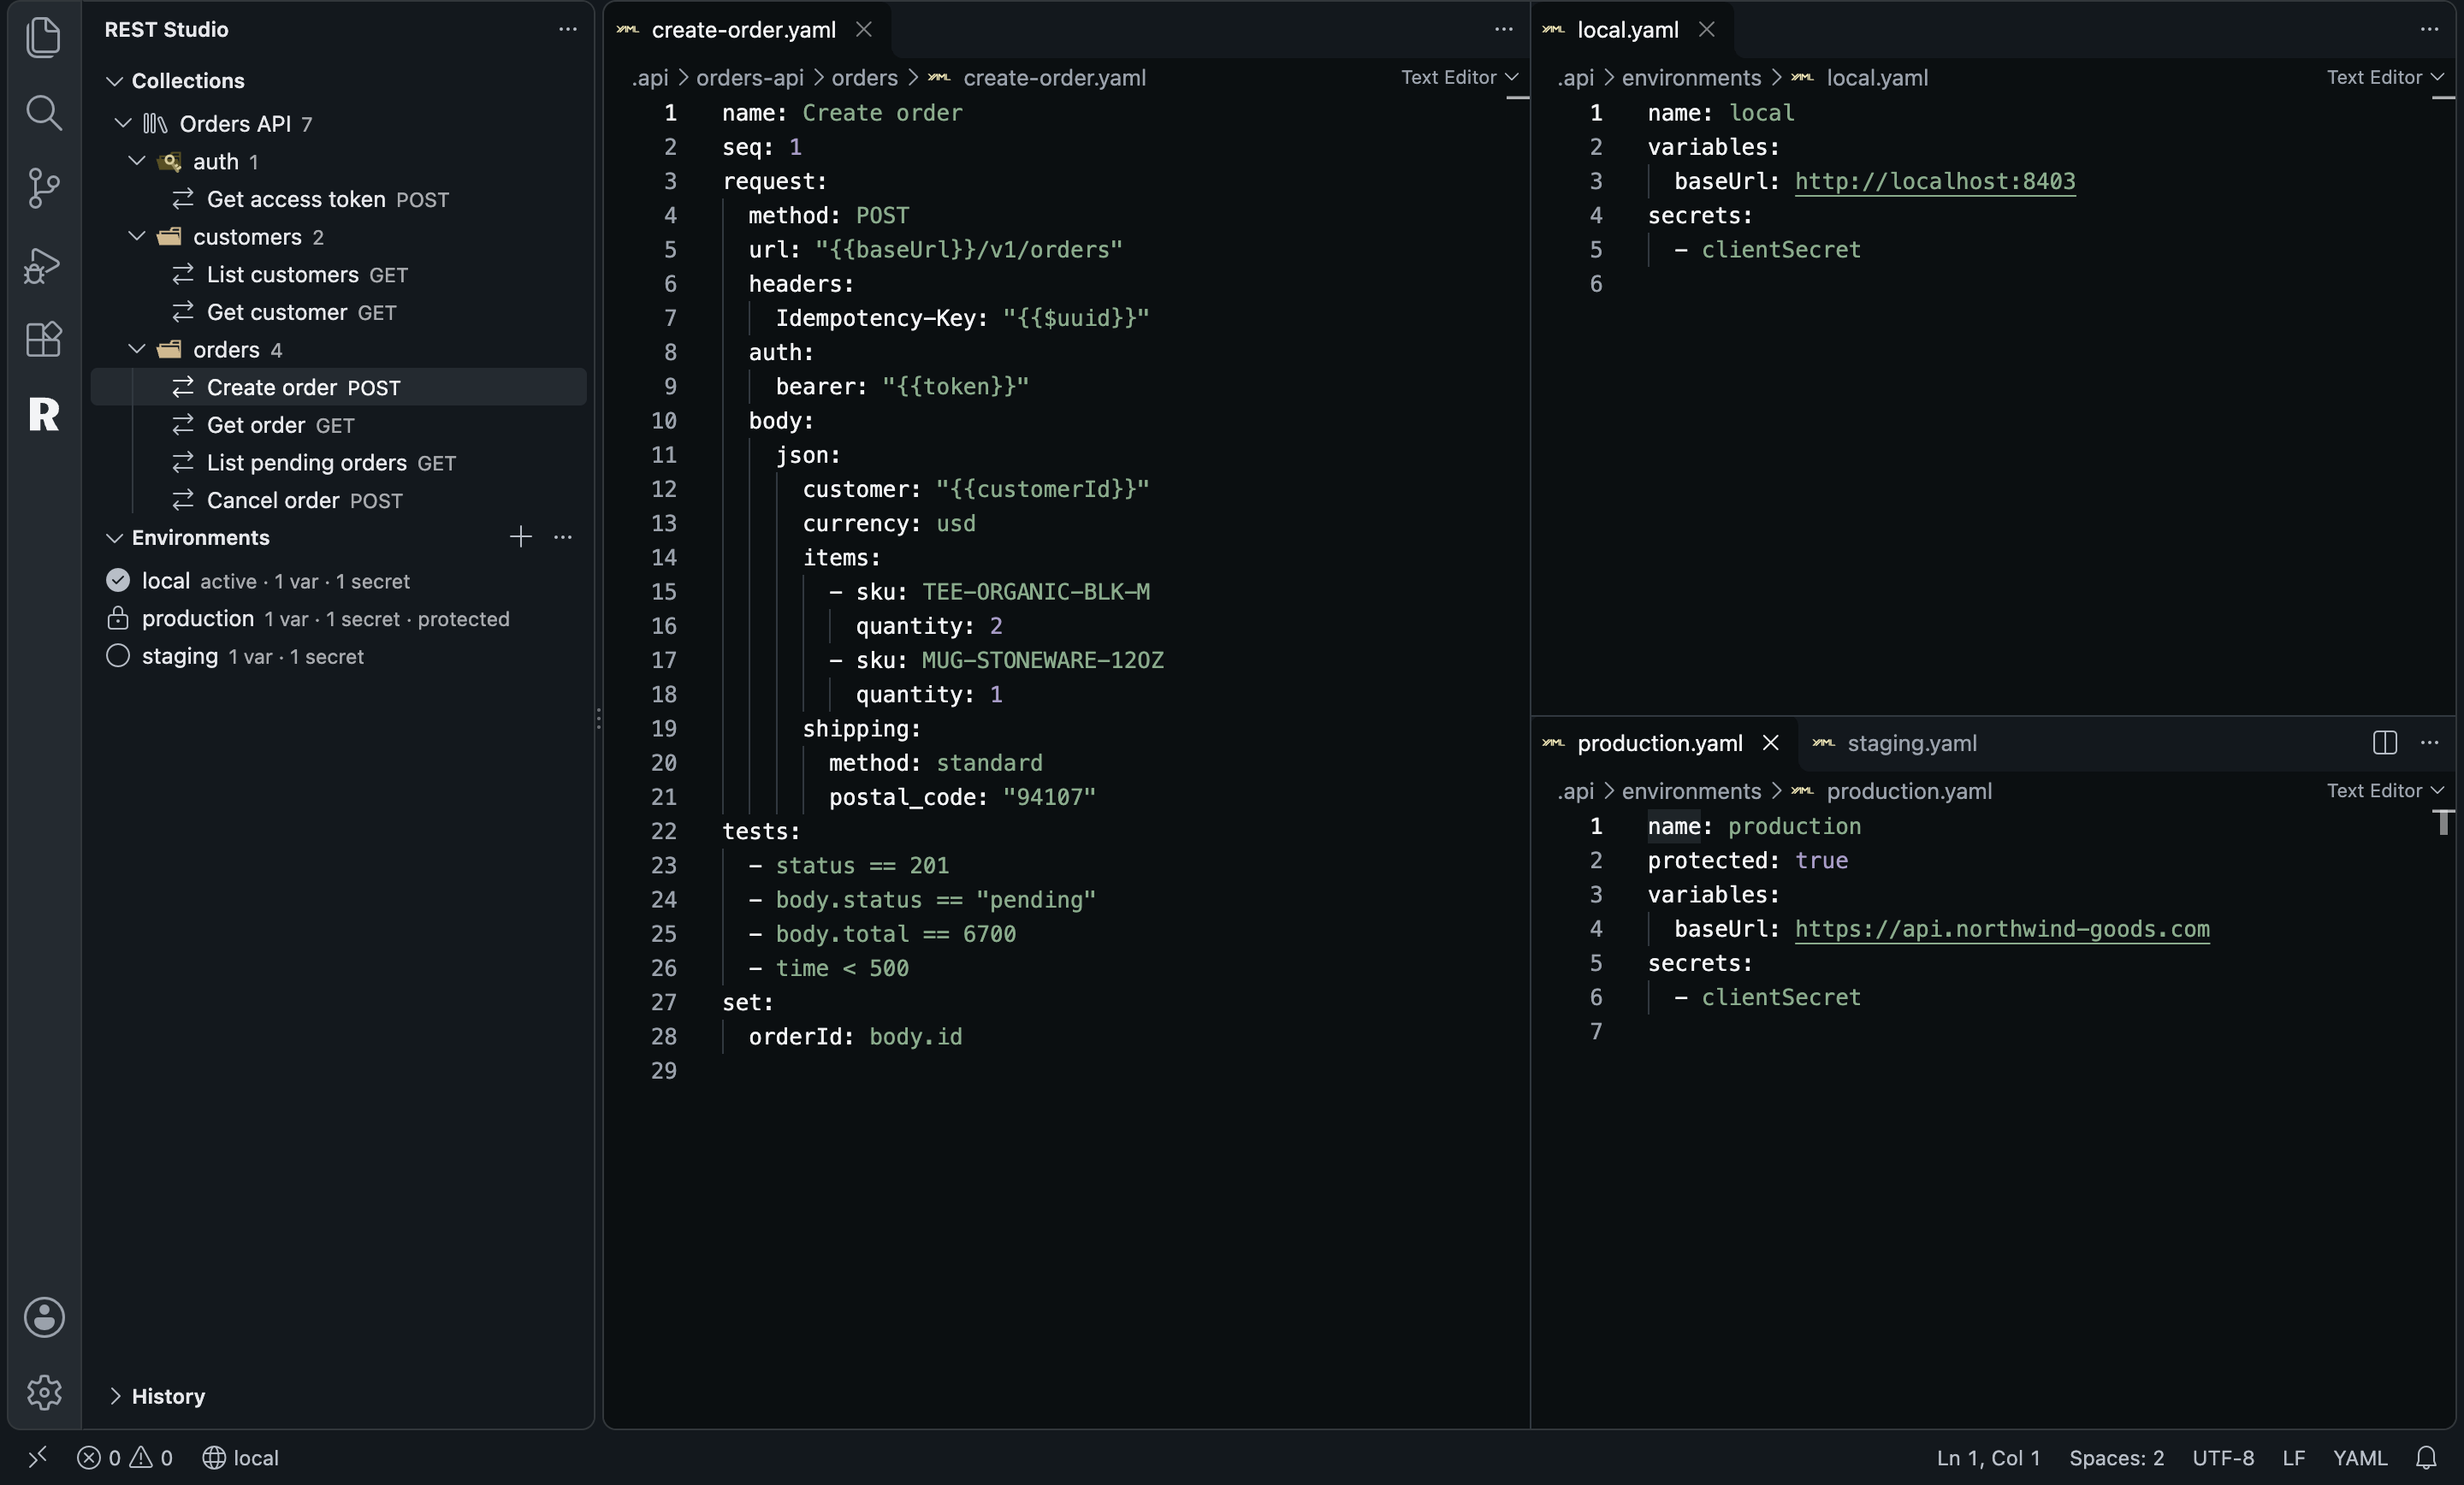Follow the http://localhost:8403 link

(x=1934, y=181)
